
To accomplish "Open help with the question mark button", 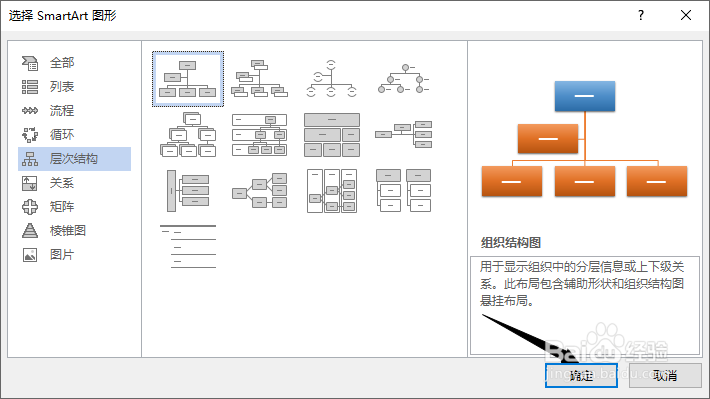I will pyautogui.click(x=641, y=15).
